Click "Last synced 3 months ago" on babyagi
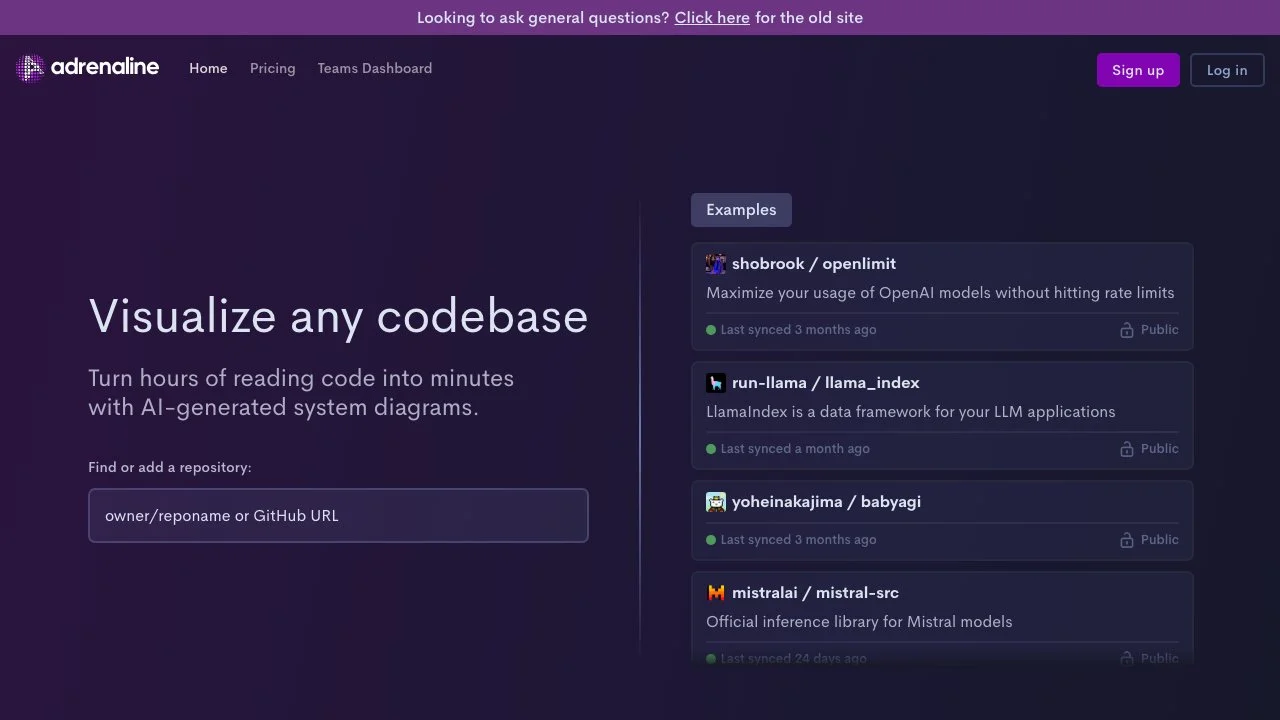The image size is (1280, 720). coord(798,540)
